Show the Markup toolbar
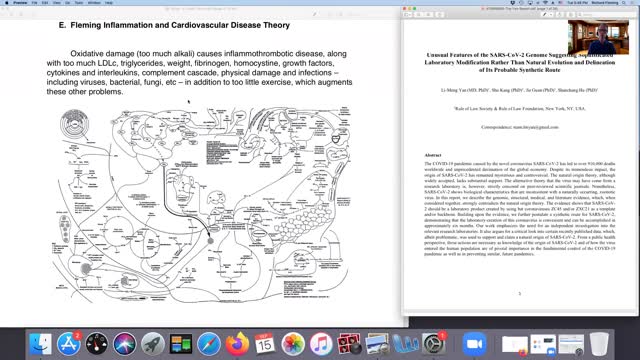The height and width of the screenshot is (360, 640). click(571, 15)
